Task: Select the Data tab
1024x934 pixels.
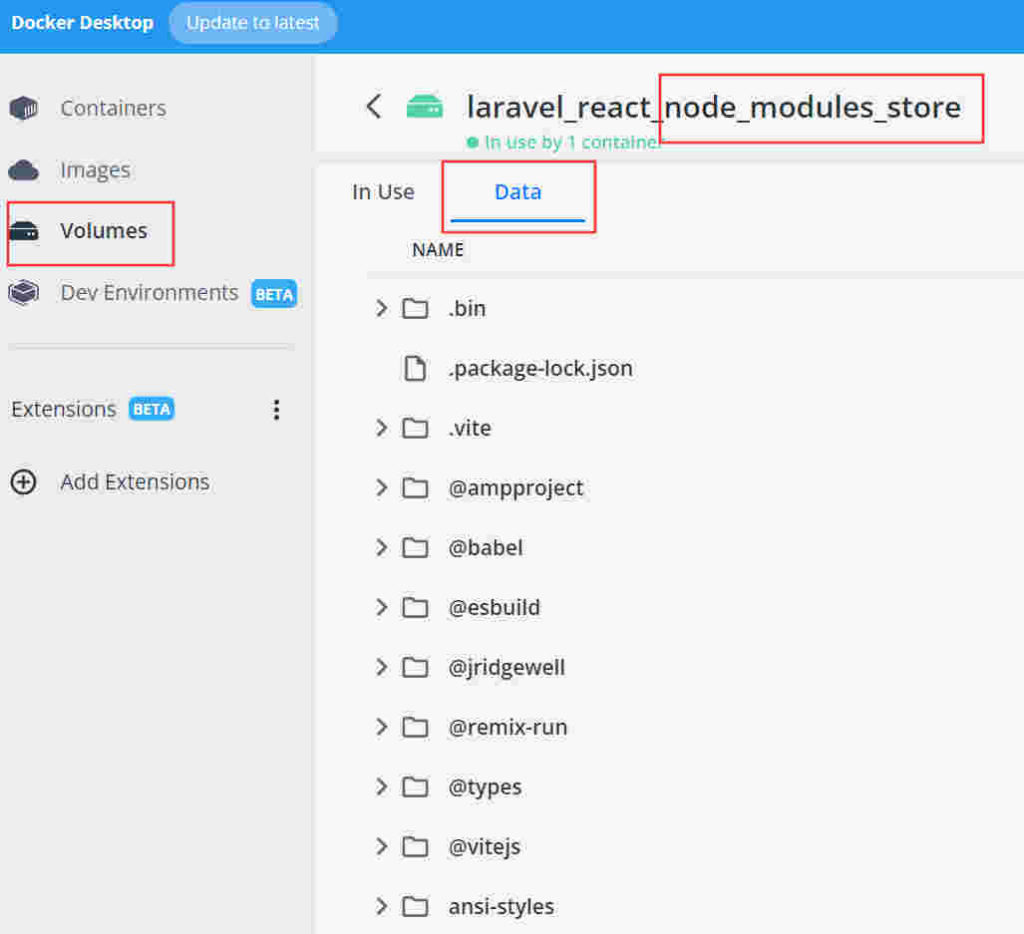Action: 518,192
